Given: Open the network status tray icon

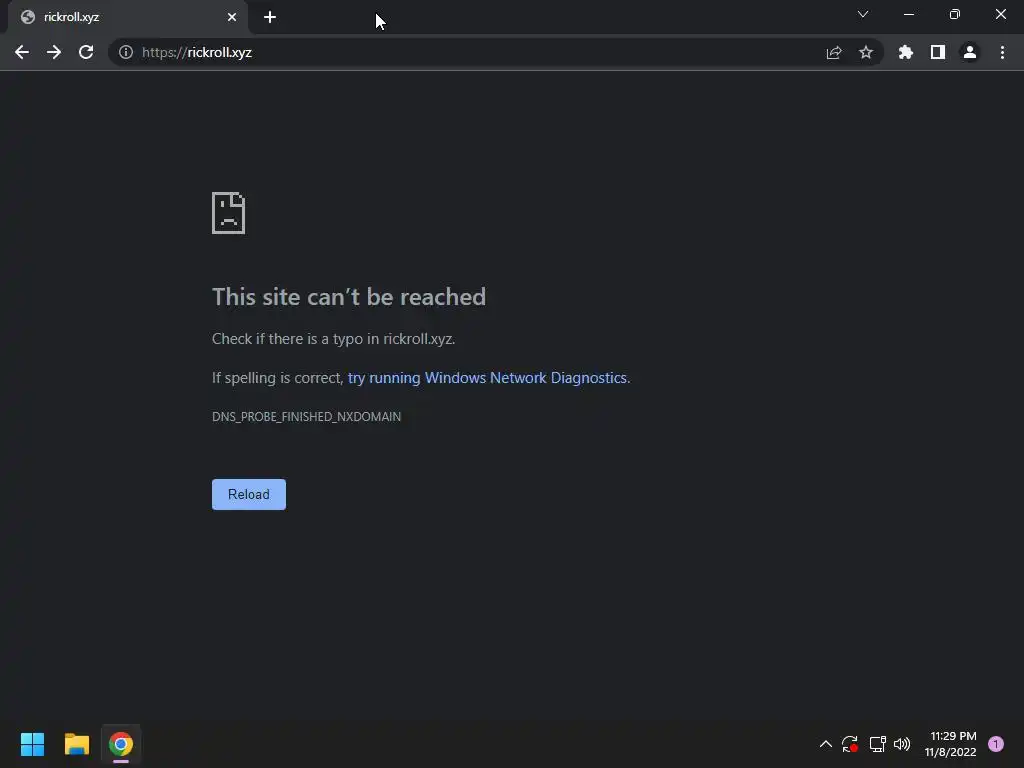Looking at the screenshot, I should pyautogui.click(x=877, y=744).
